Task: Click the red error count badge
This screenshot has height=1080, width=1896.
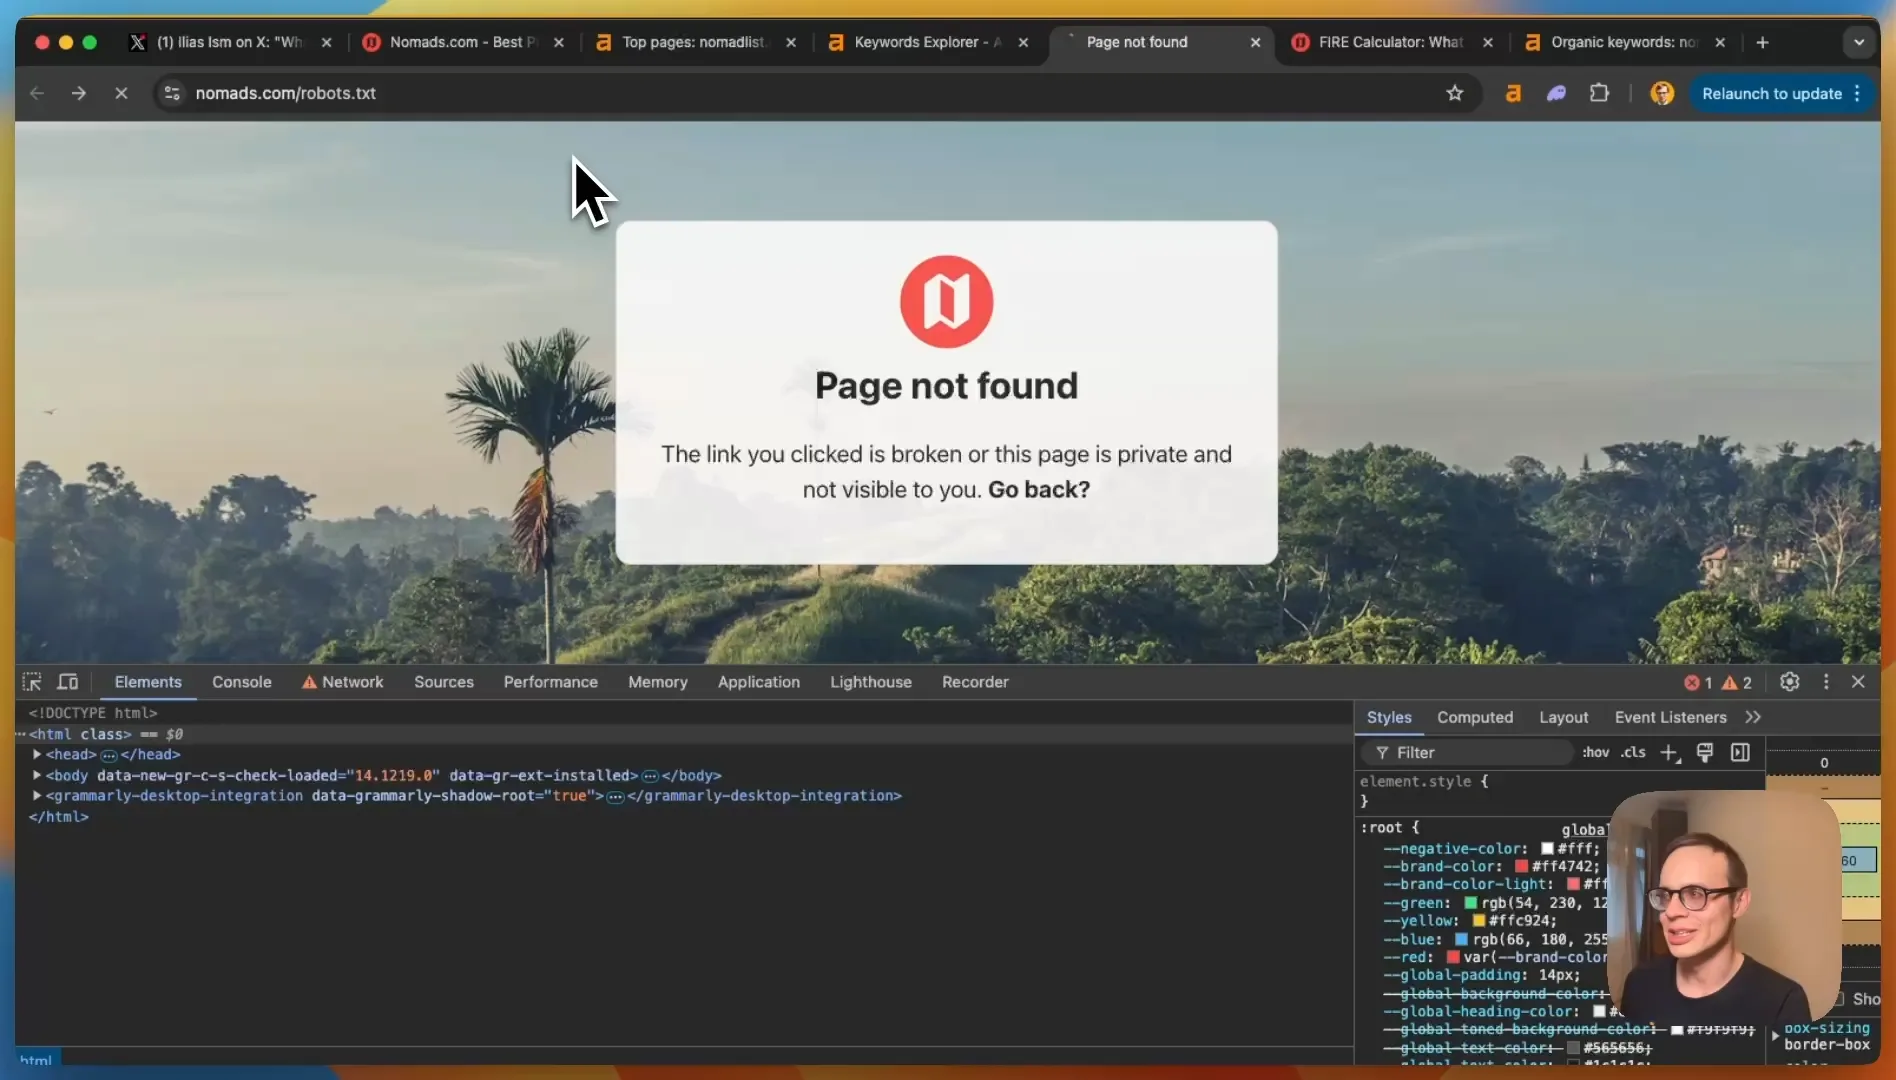Action: (1698, 682)
